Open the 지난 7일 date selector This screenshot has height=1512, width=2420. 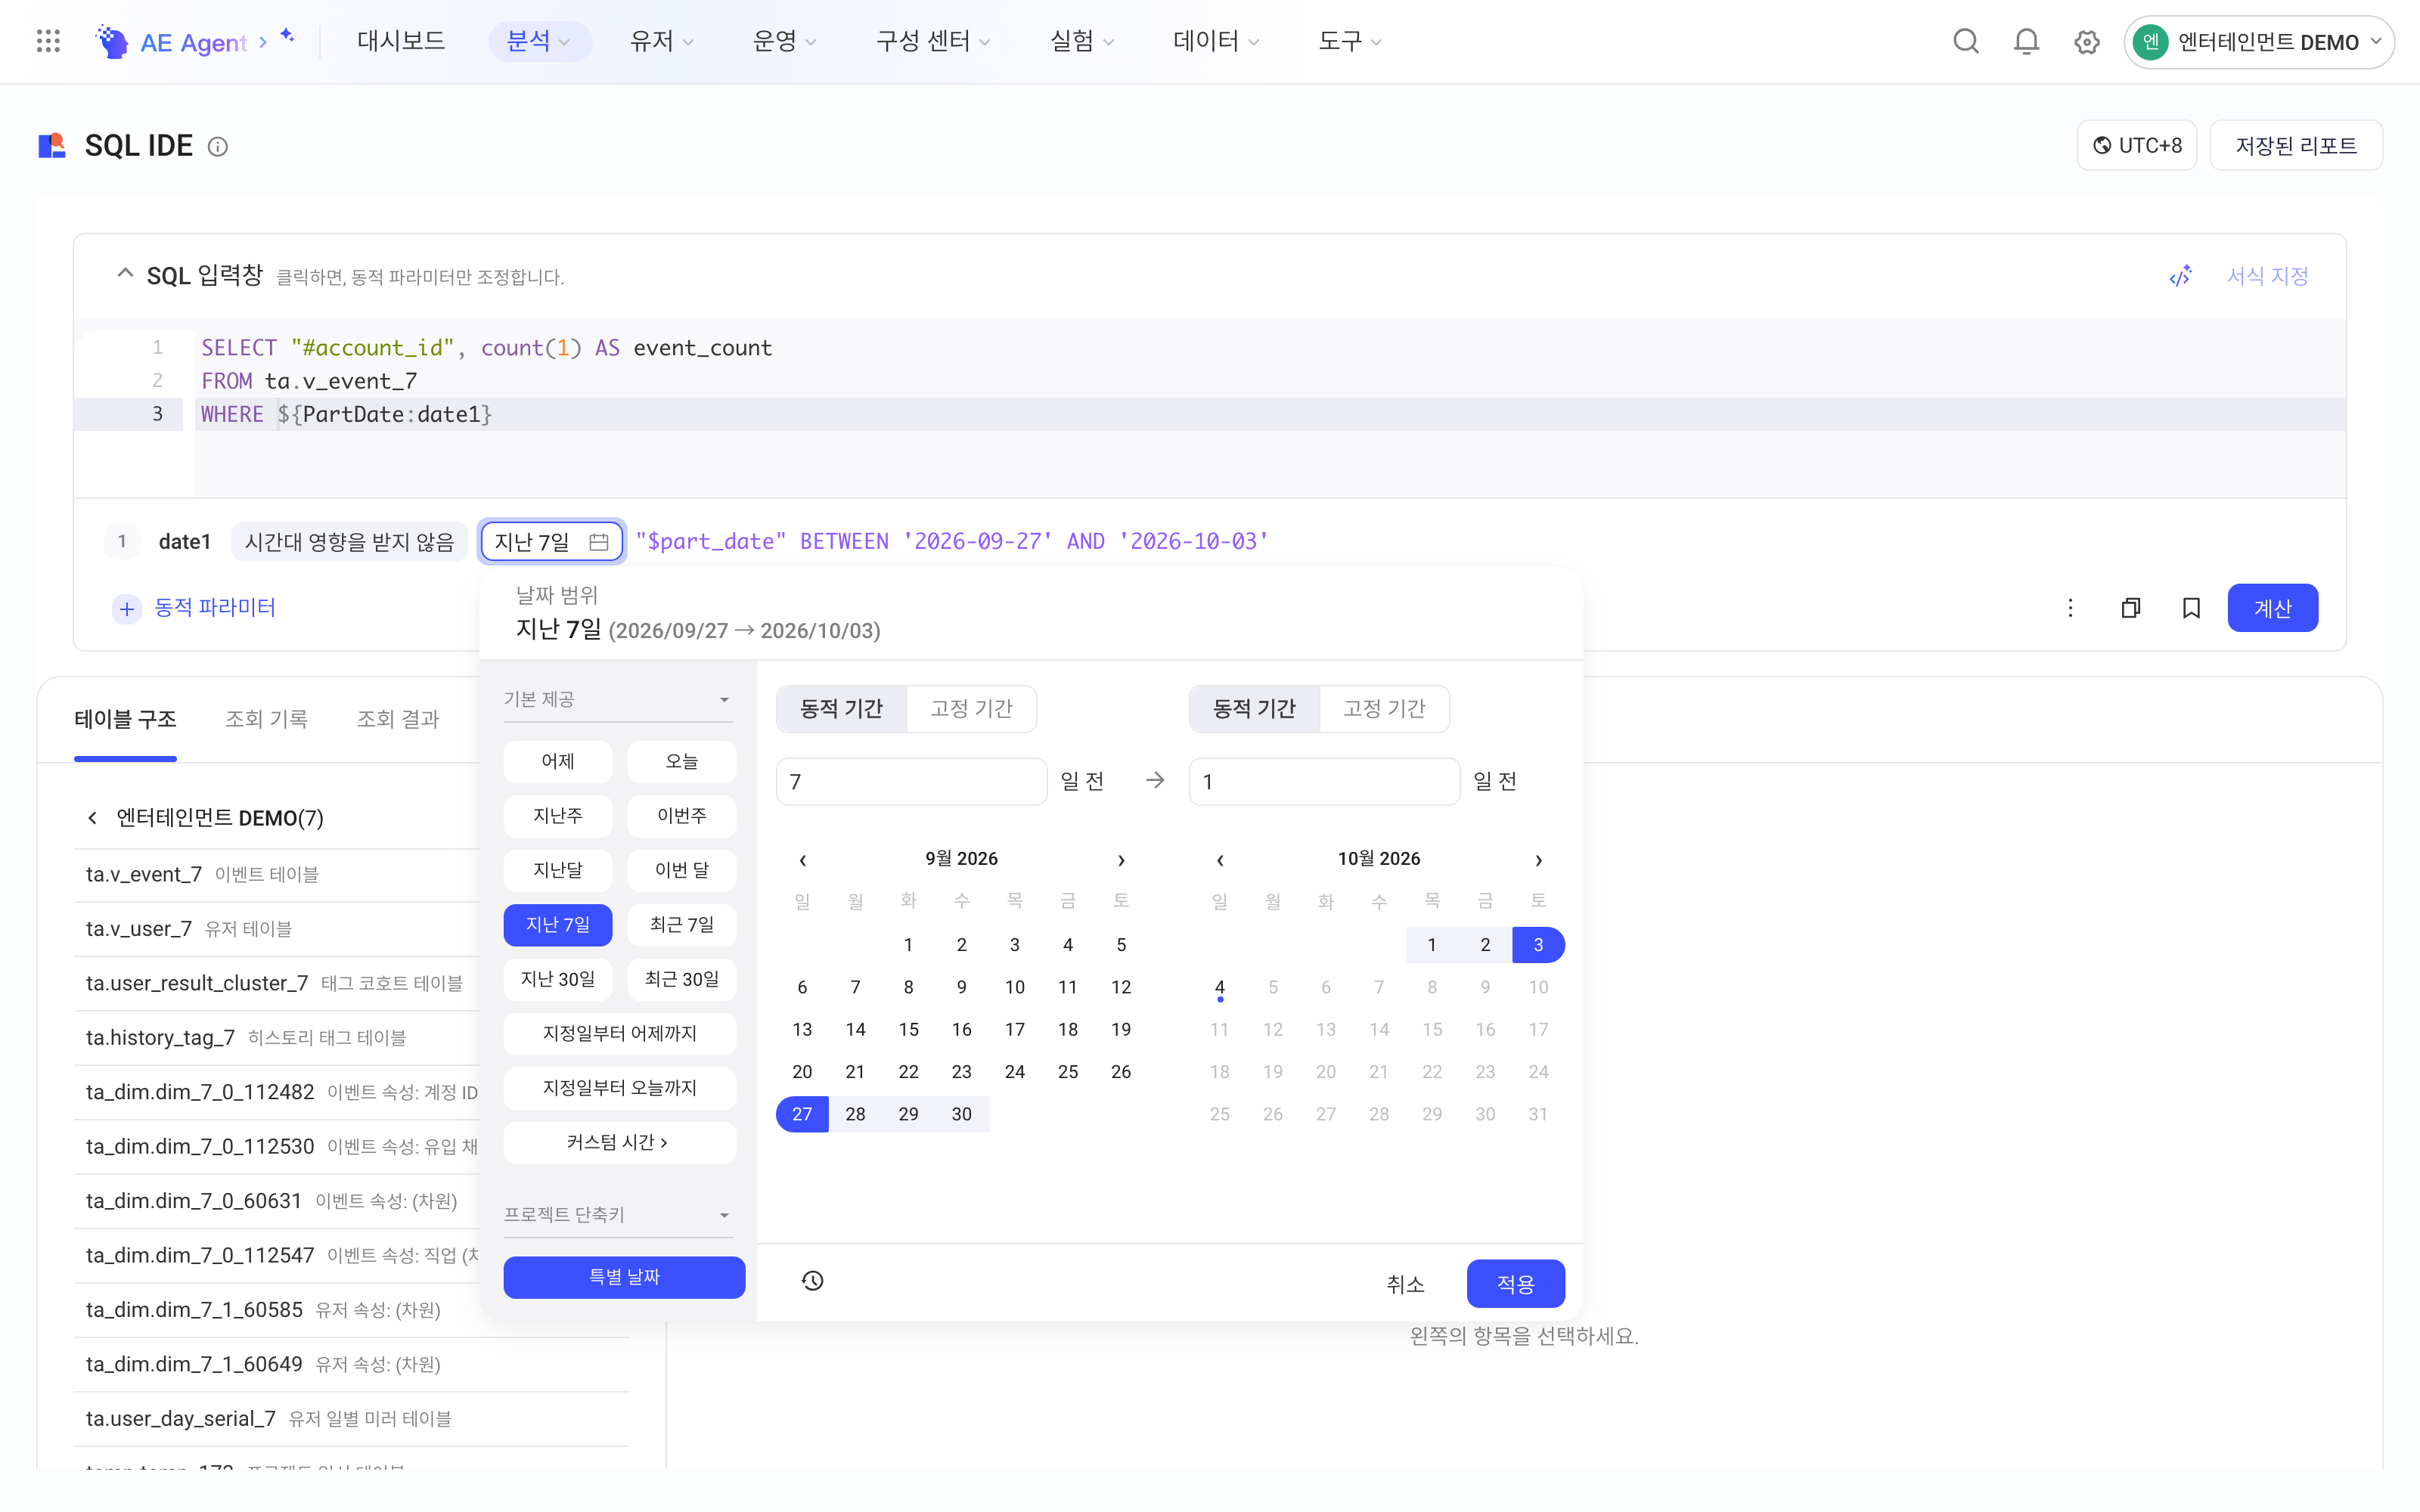(x=552, y=542)
